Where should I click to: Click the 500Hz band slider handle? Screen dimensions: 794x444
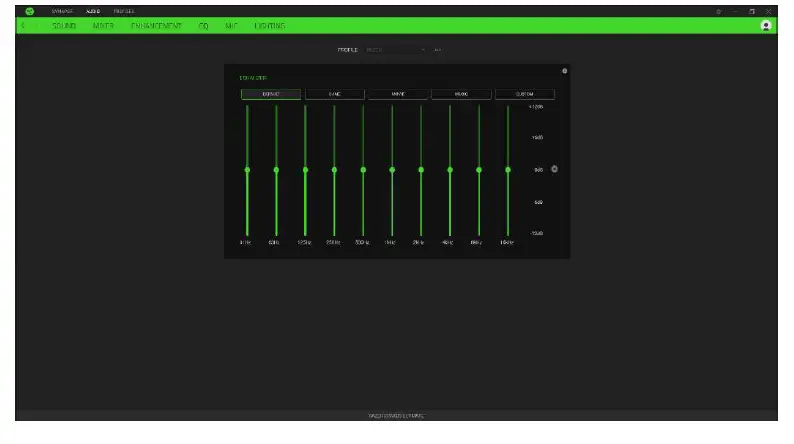point(363,170)
